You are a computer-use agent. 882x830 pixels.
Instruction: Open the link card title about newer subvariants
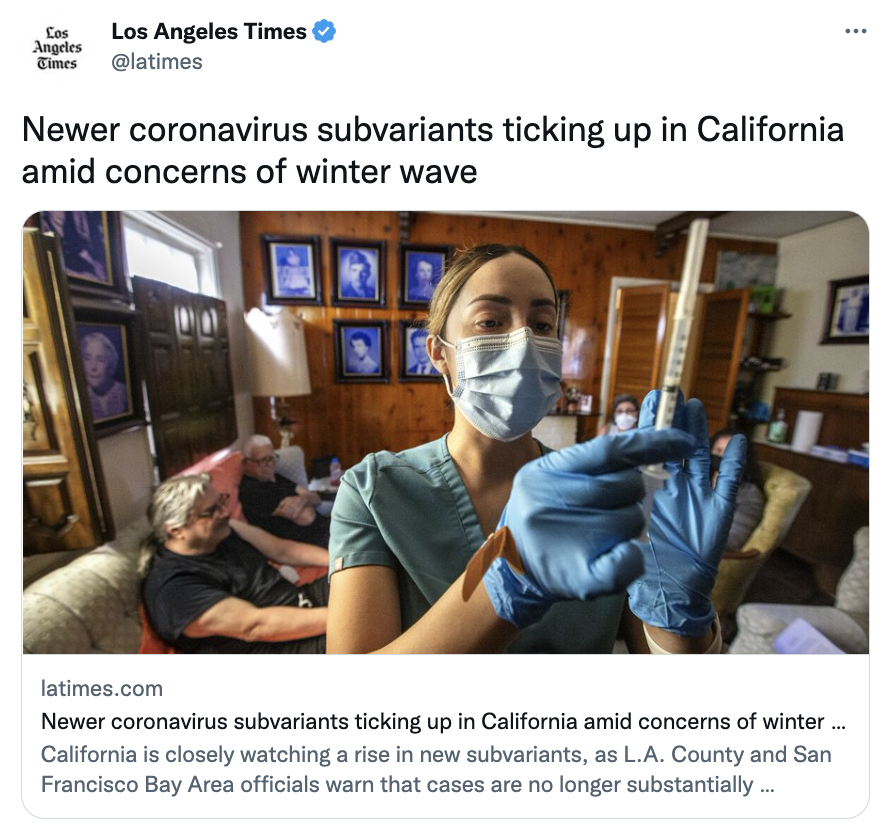pos(443,721)
